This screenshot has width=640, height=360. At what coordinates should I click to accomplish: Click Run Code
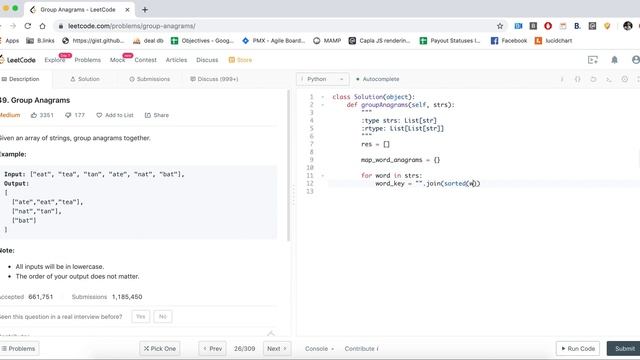(578, 349)
